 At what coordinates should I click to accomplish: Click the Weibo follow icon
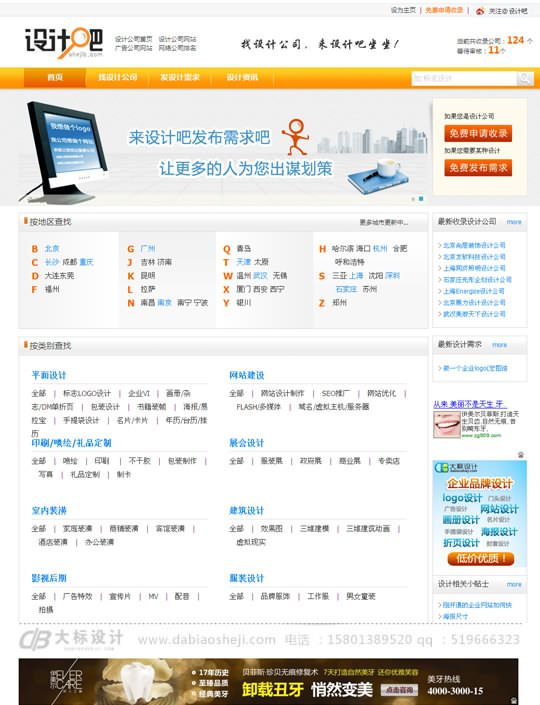pos(480,11)
